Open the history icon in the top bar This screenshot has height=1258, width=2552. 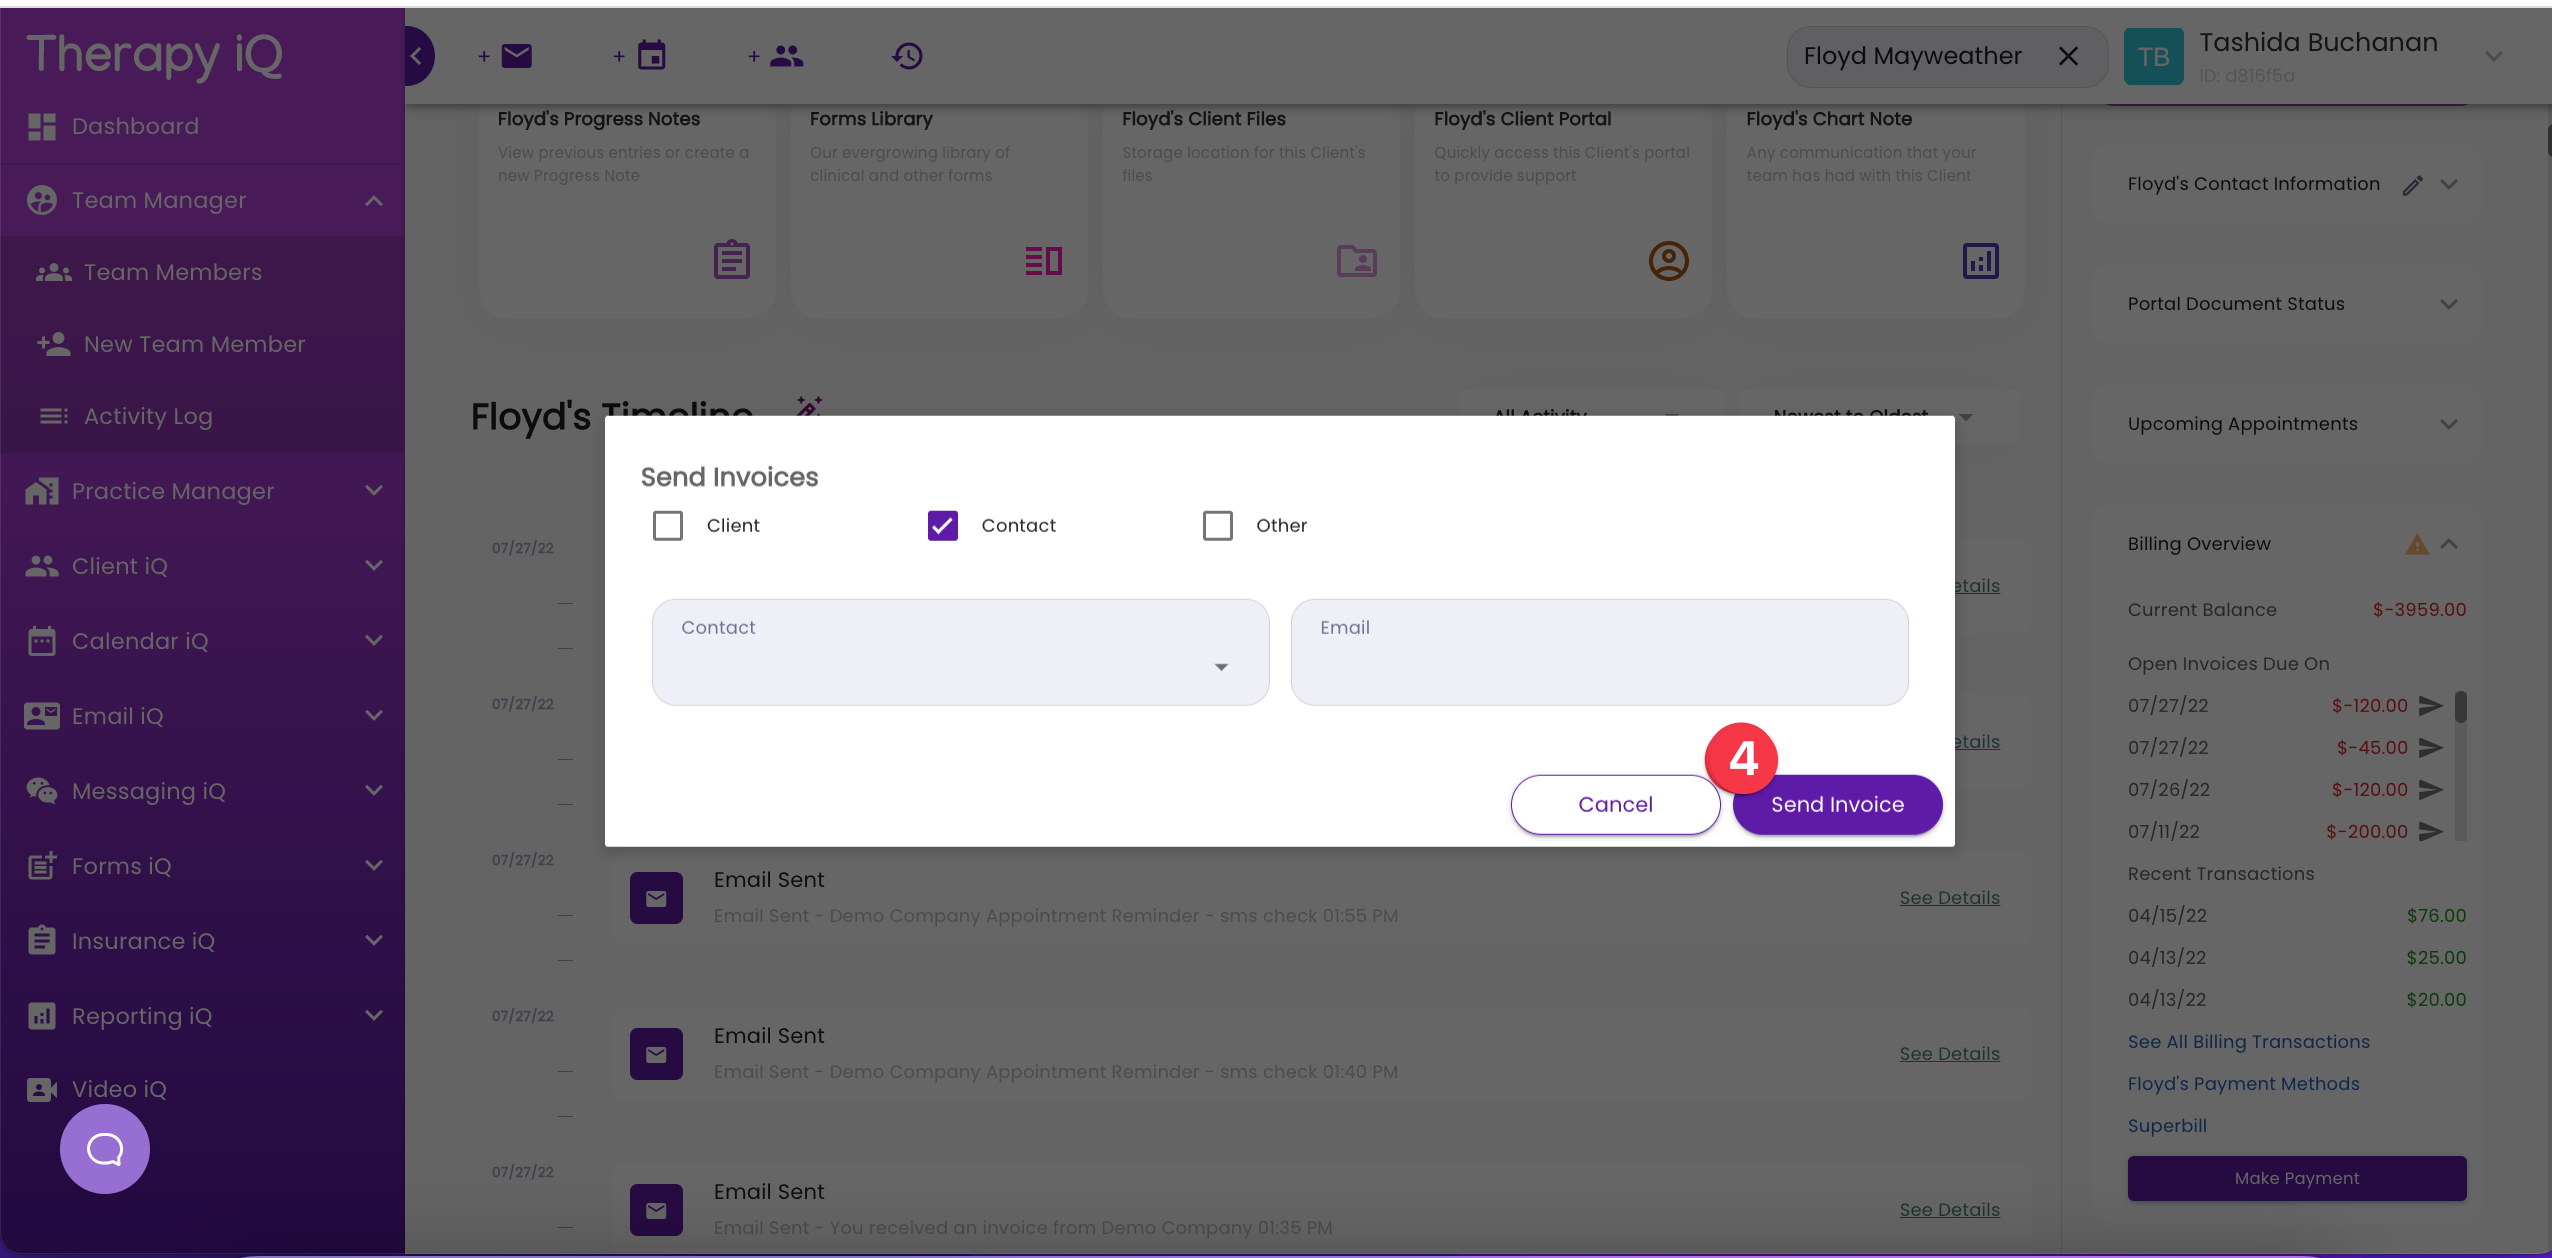pyautogui.click(x=904, y=55)
